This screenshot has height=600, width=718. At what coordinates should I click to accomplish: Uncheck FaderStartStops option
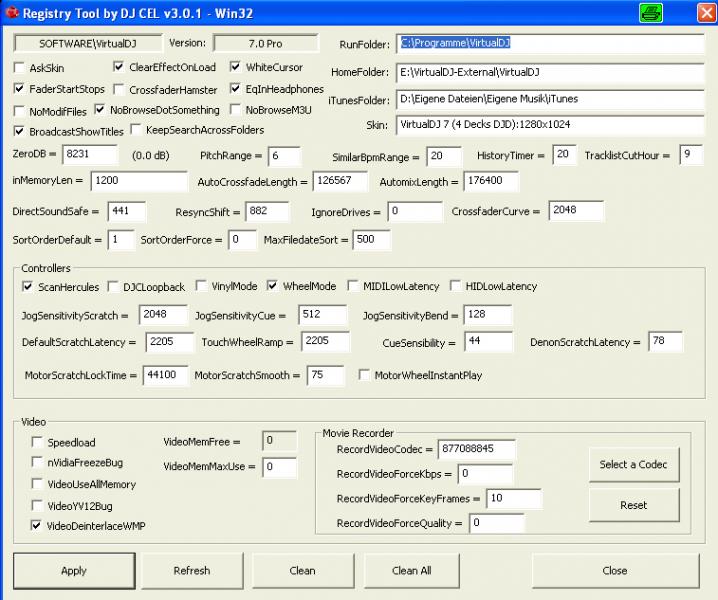pos(19,88)
